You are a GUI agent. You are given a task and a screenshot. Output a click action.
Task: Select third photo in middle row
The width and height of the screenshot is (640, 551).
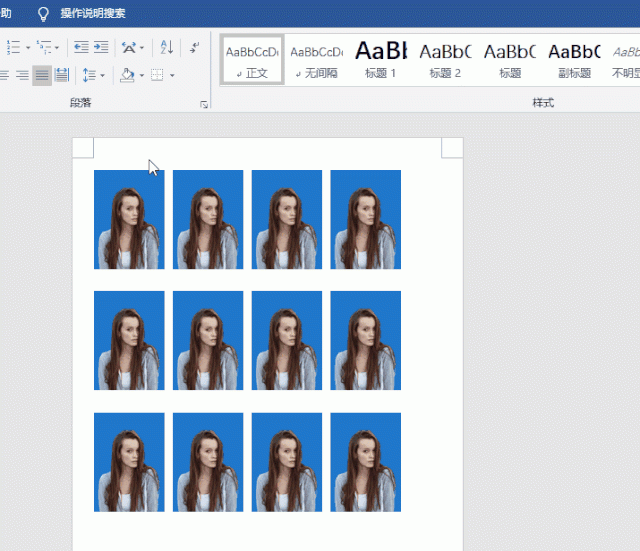(x=287, y=340)
